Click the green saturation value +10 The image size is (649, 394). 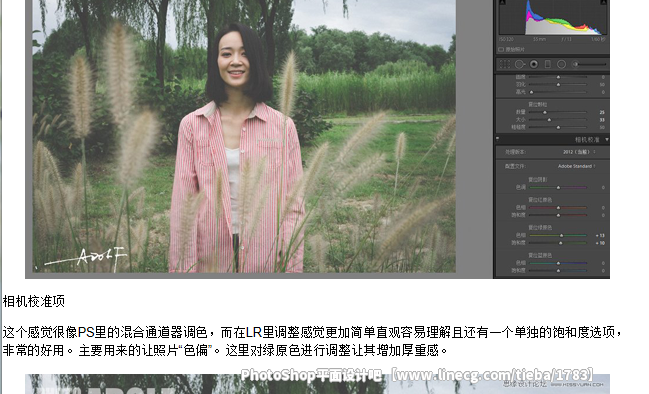pyautogui.click(x=600, y=243)
